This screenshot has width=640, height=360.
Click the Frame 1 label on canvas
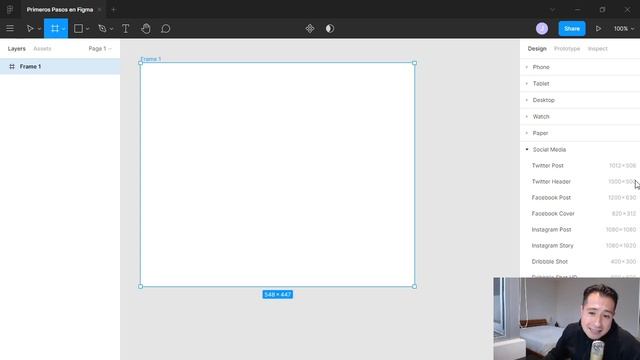pos(151,59)
